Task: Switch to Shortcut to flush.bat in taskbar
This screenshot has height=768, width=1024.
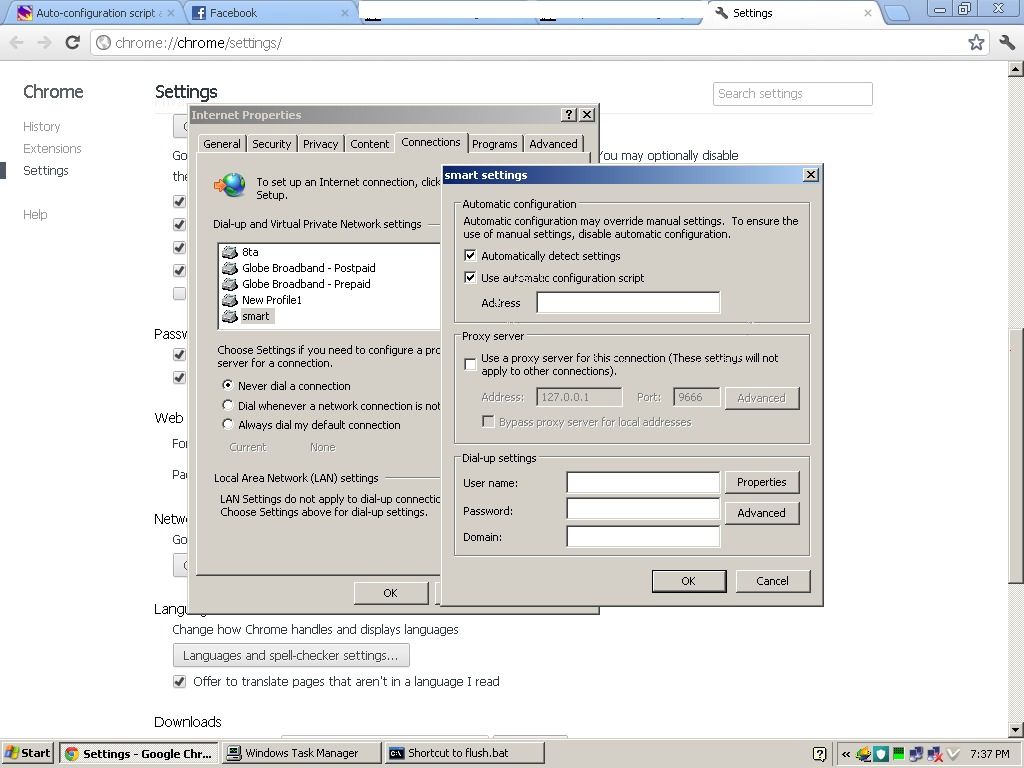Action: point(464,754)
